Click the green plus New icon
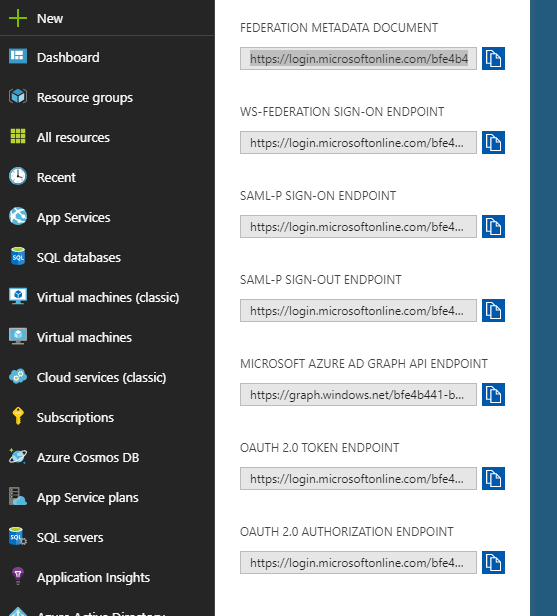The height and width of the screenshot is (616, 557). point(18,18)
